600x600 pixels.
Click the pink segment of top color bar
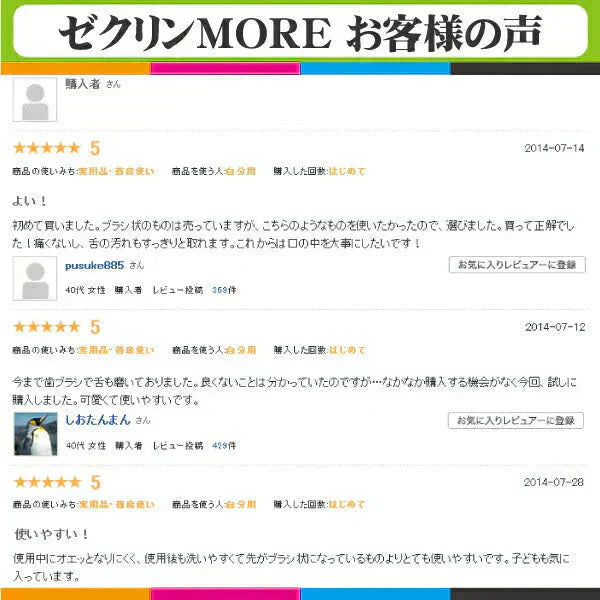225,68
